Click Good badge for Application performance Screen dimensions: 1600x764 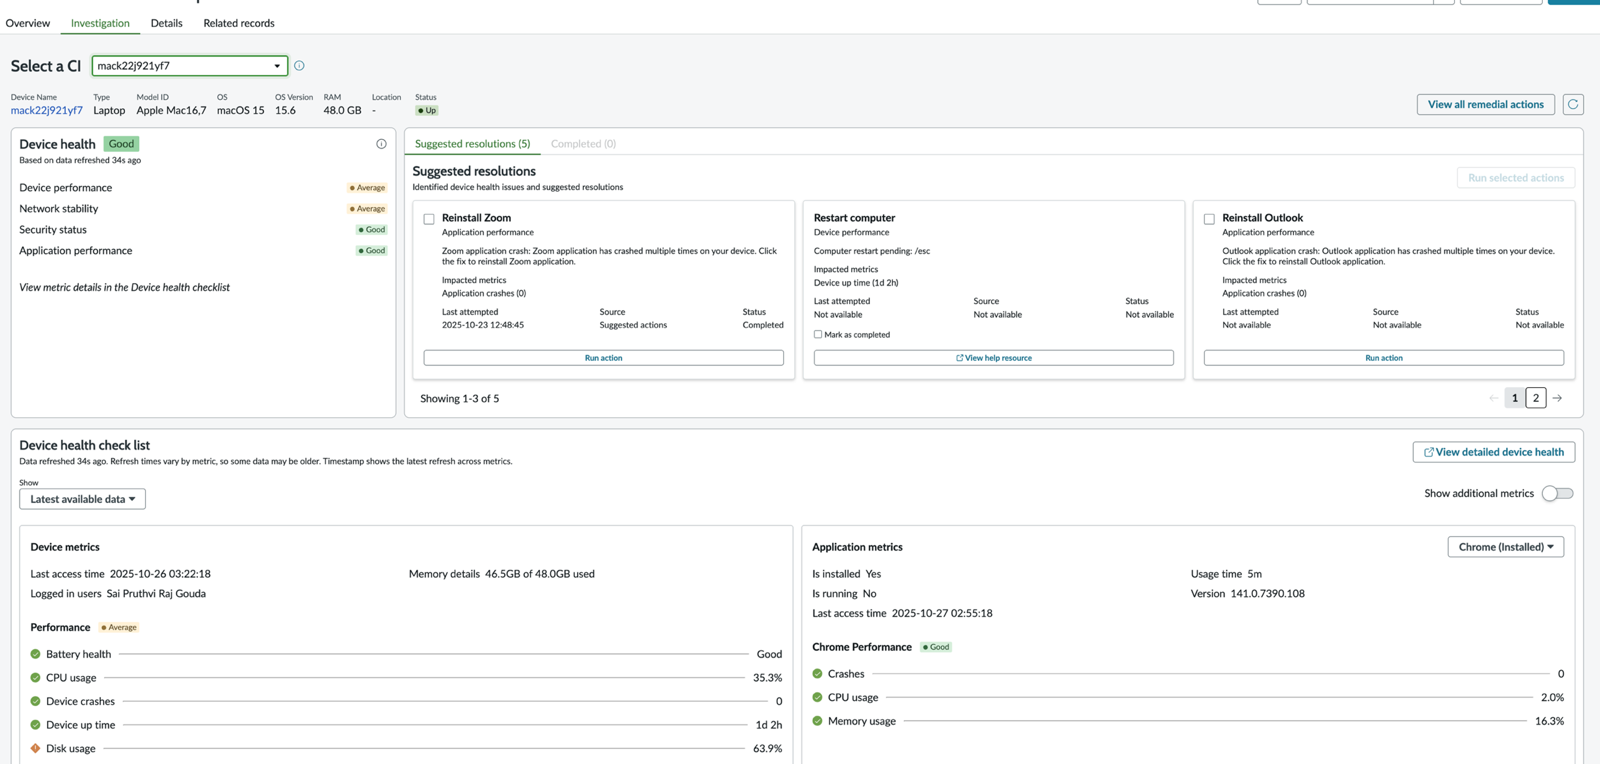(372, 251)
